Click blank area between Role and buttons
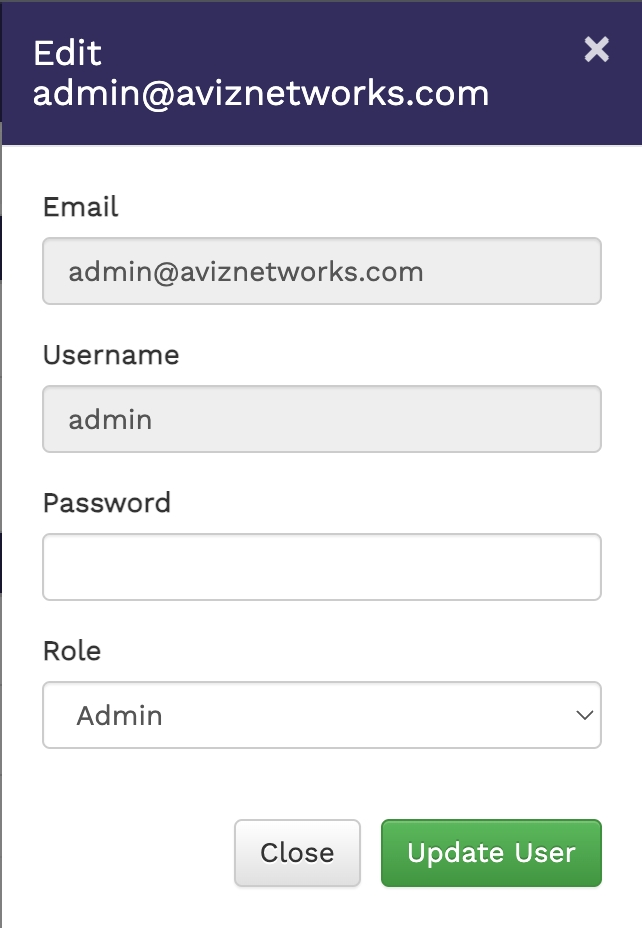This screenshot has width=642, height=928. click(321, 785)
